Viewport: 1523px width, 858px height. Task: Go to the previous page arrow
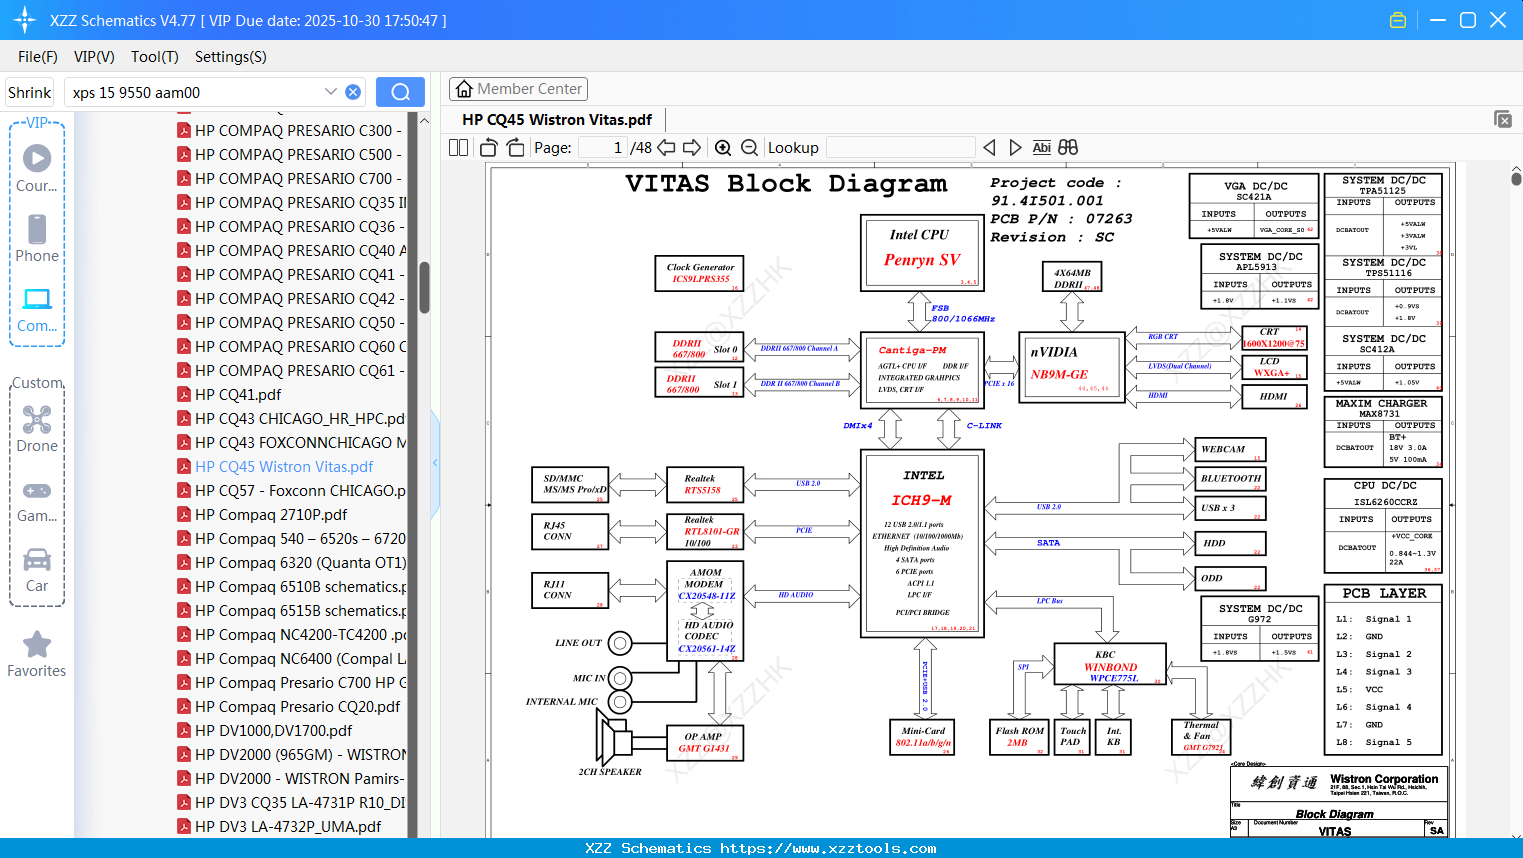pyautogui.click(x=666, y=148)
